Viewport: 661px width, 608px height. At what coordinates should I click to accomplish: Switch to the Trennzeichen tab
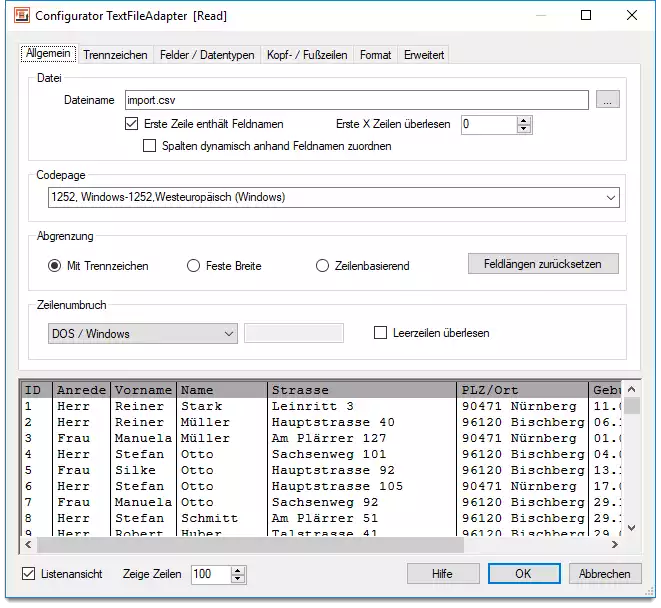coord(115,55)
